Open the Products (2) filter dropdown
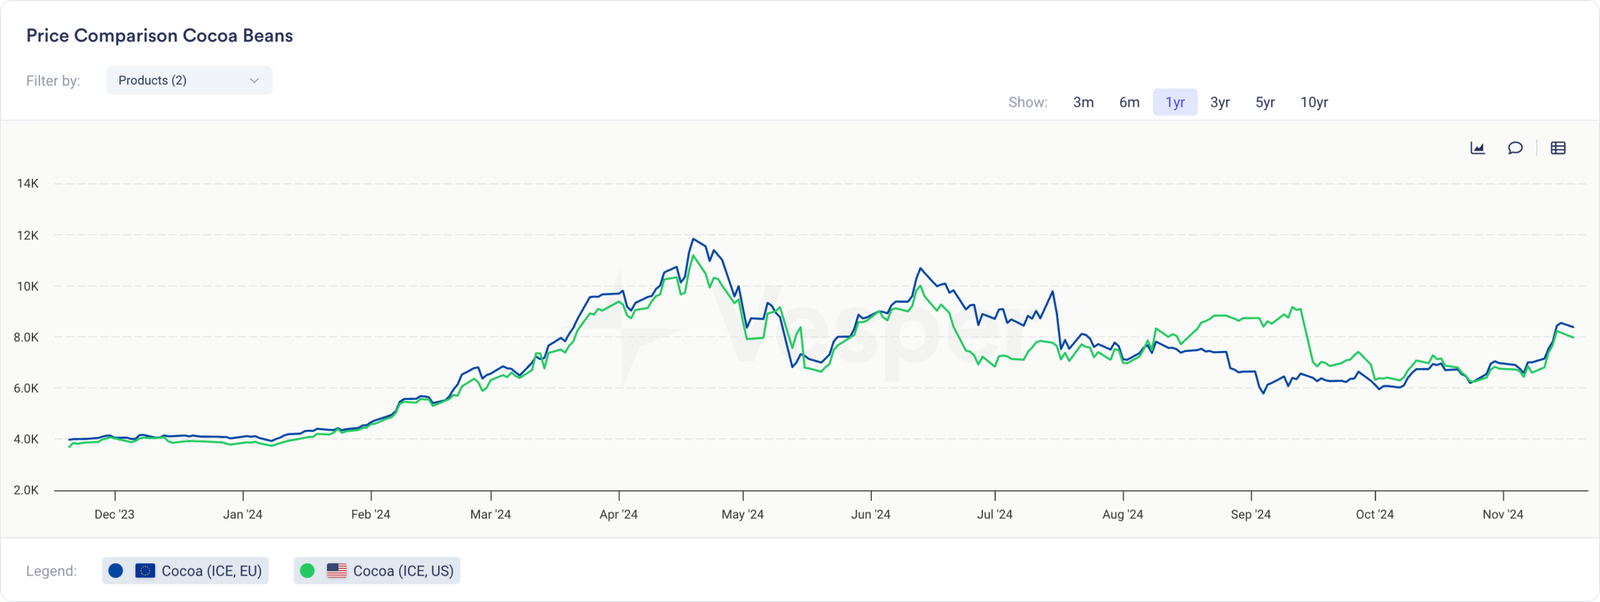This screenshot has height=602, width=1600. [x=189, y=81]
